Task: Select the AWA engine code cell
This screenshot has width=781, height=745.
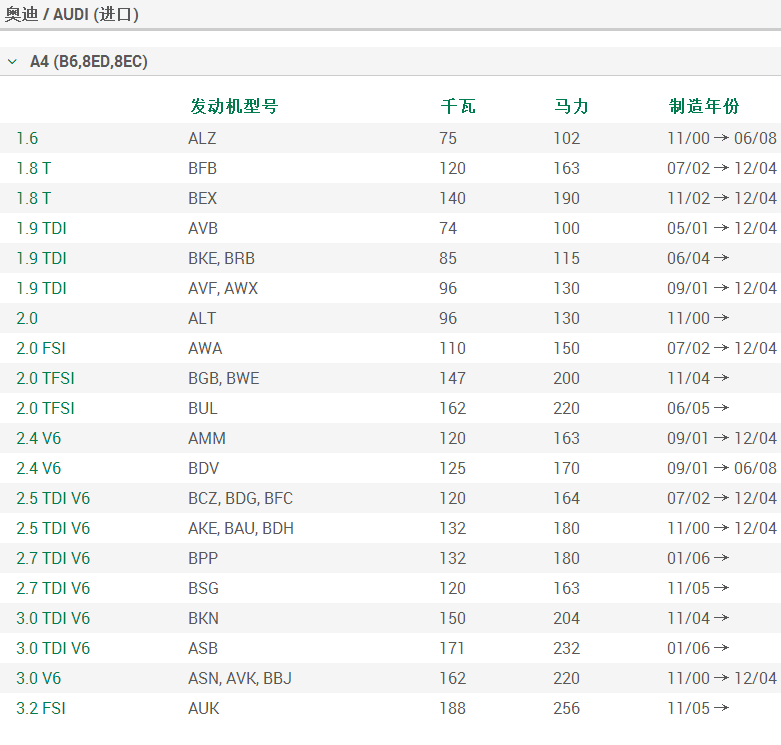Action: (205, 348)
